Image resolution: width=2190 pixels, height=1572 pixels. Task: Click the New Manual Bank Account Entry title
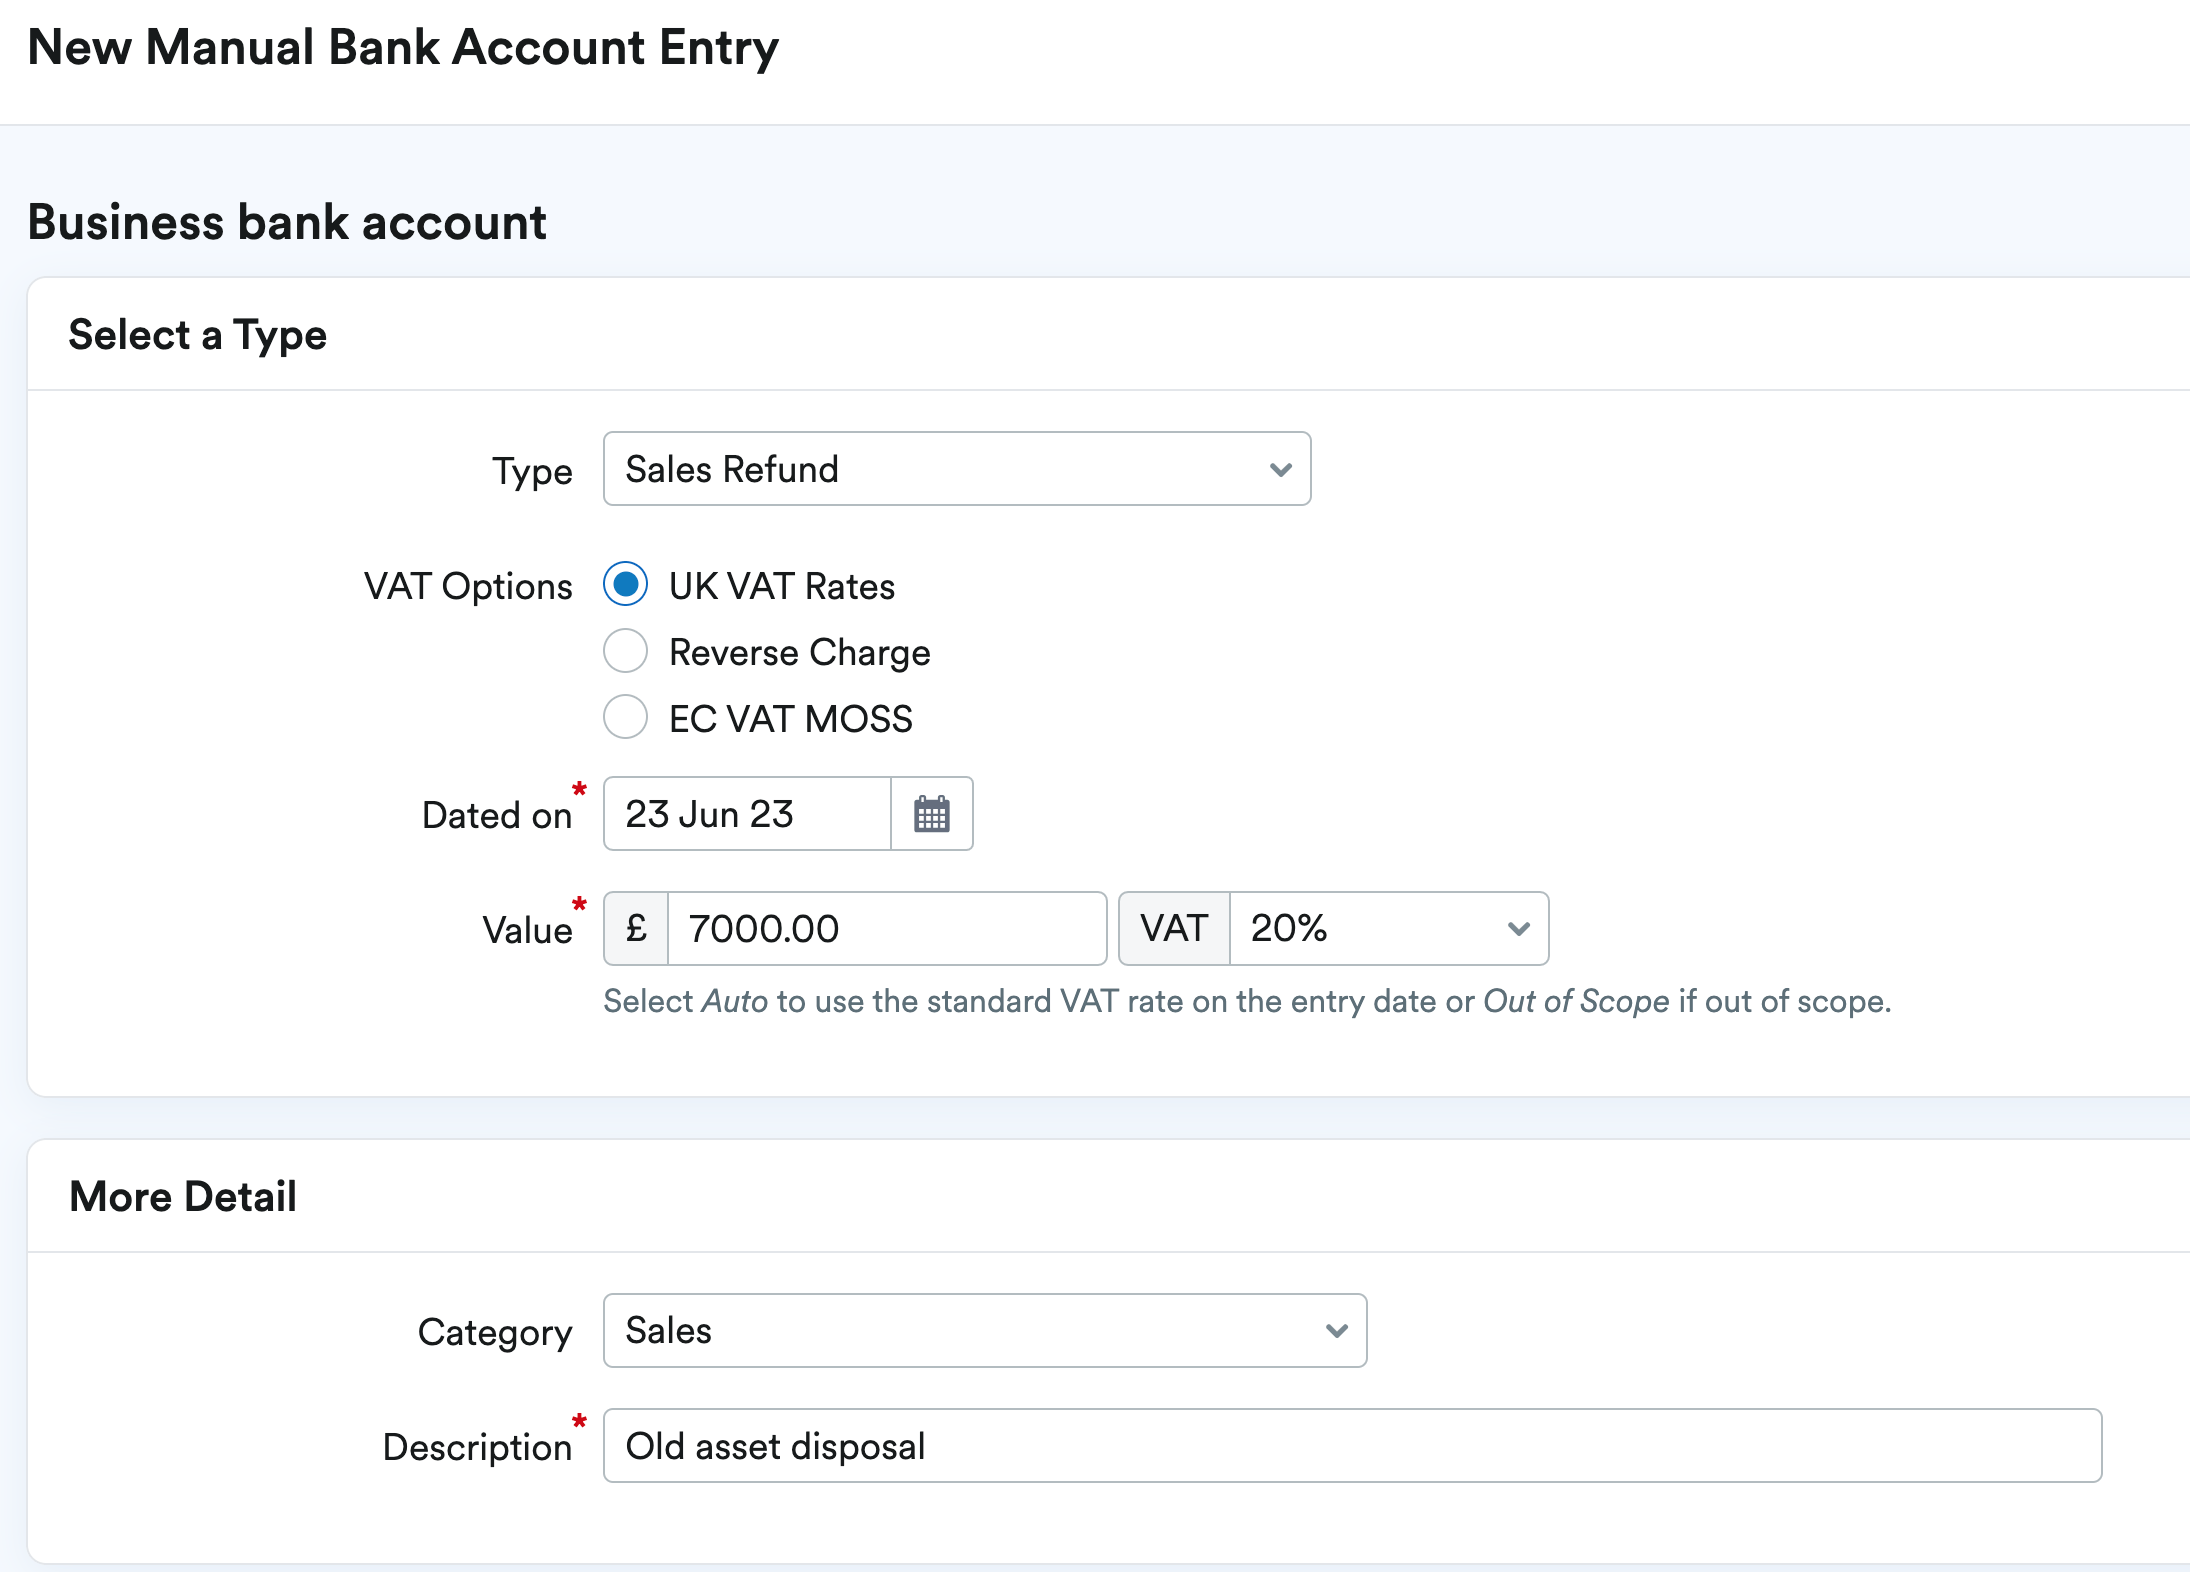pos(403,46)
